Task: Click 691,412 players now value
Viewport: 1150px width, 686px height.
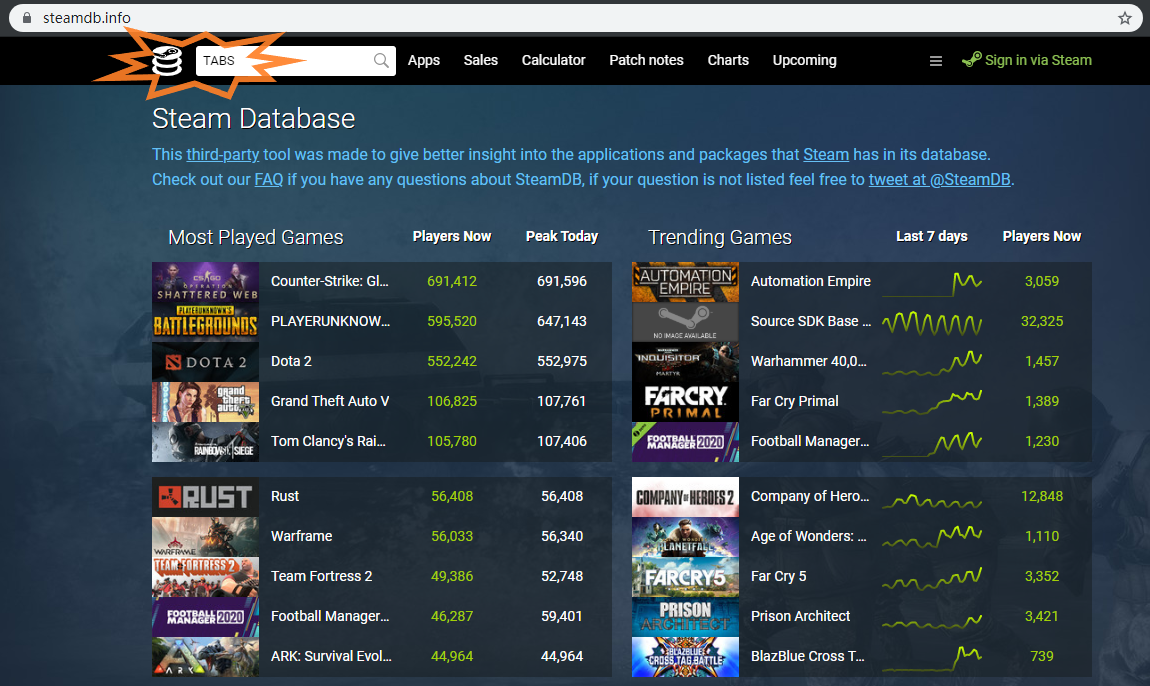Action: click(x=452, y=281)
